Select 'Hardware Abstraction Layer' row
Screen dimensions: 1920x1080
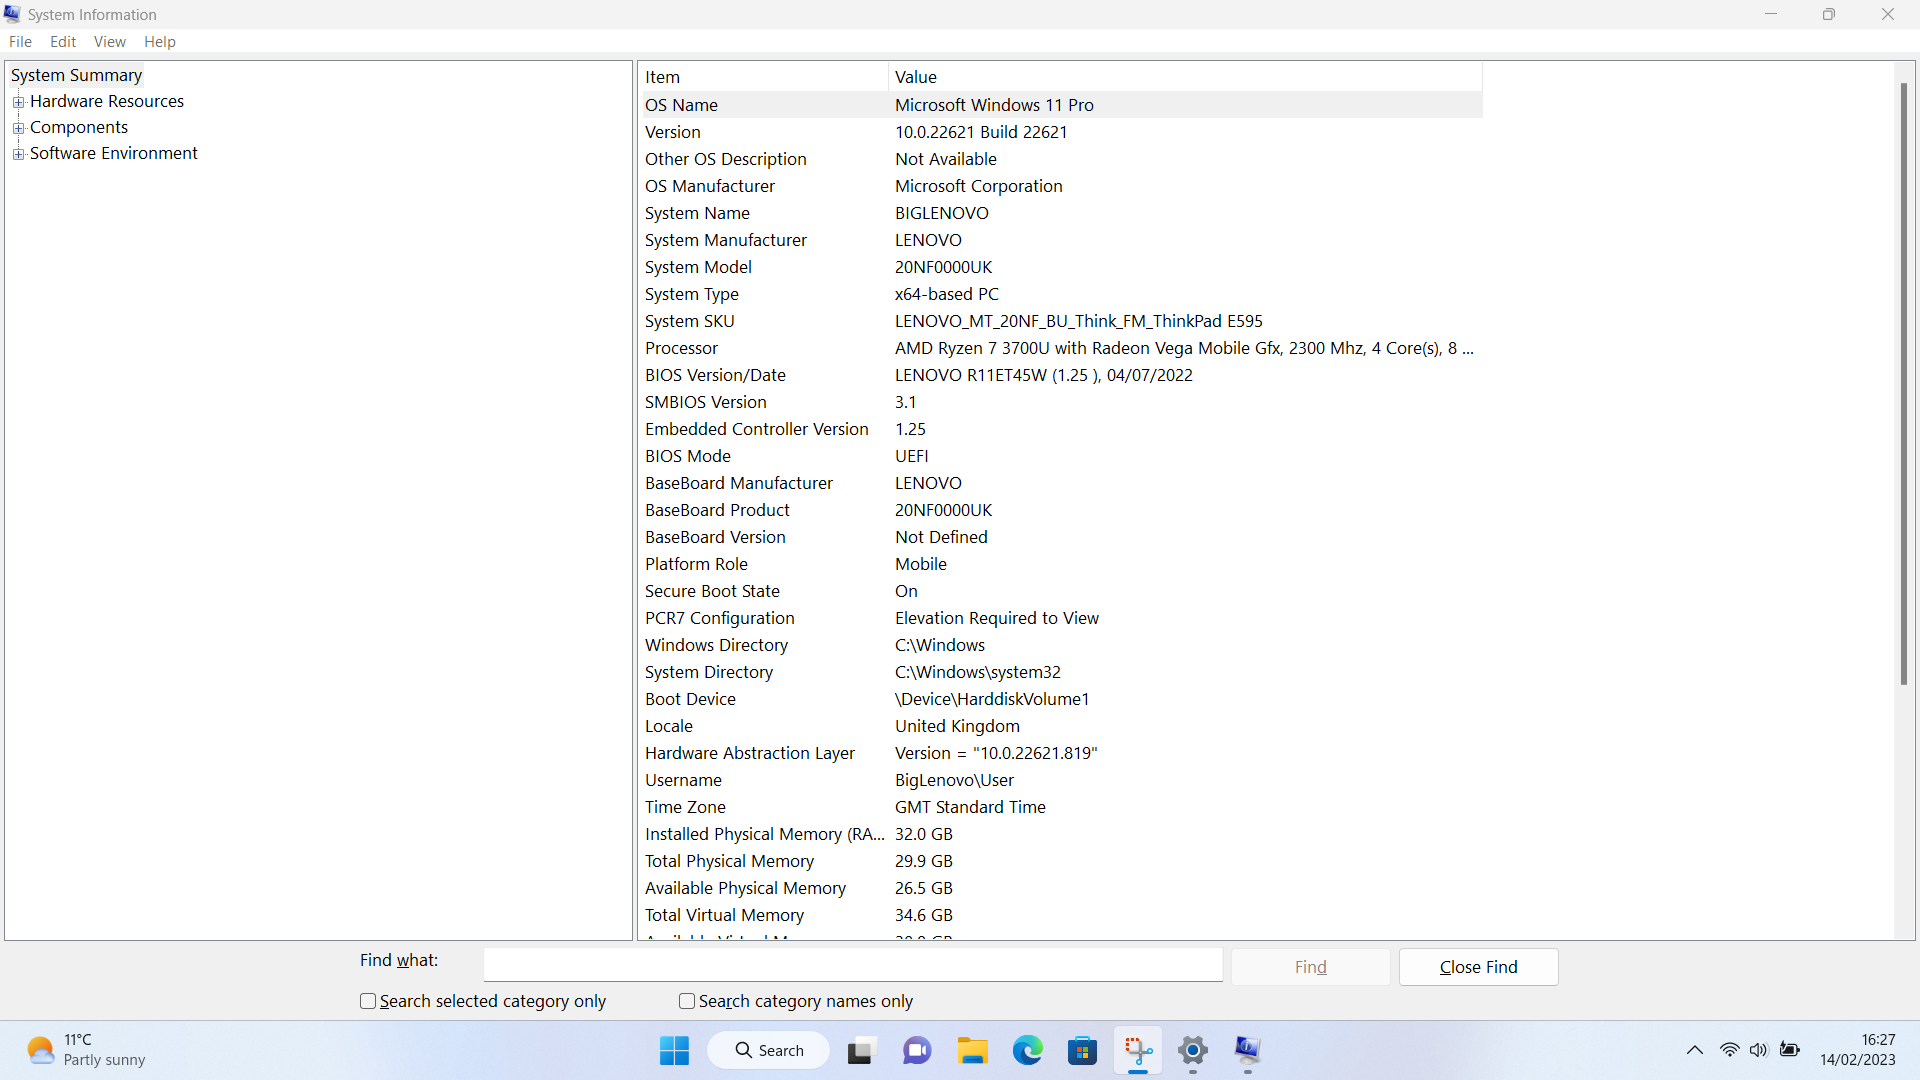pyautogui.click(x=1061, y=753)
